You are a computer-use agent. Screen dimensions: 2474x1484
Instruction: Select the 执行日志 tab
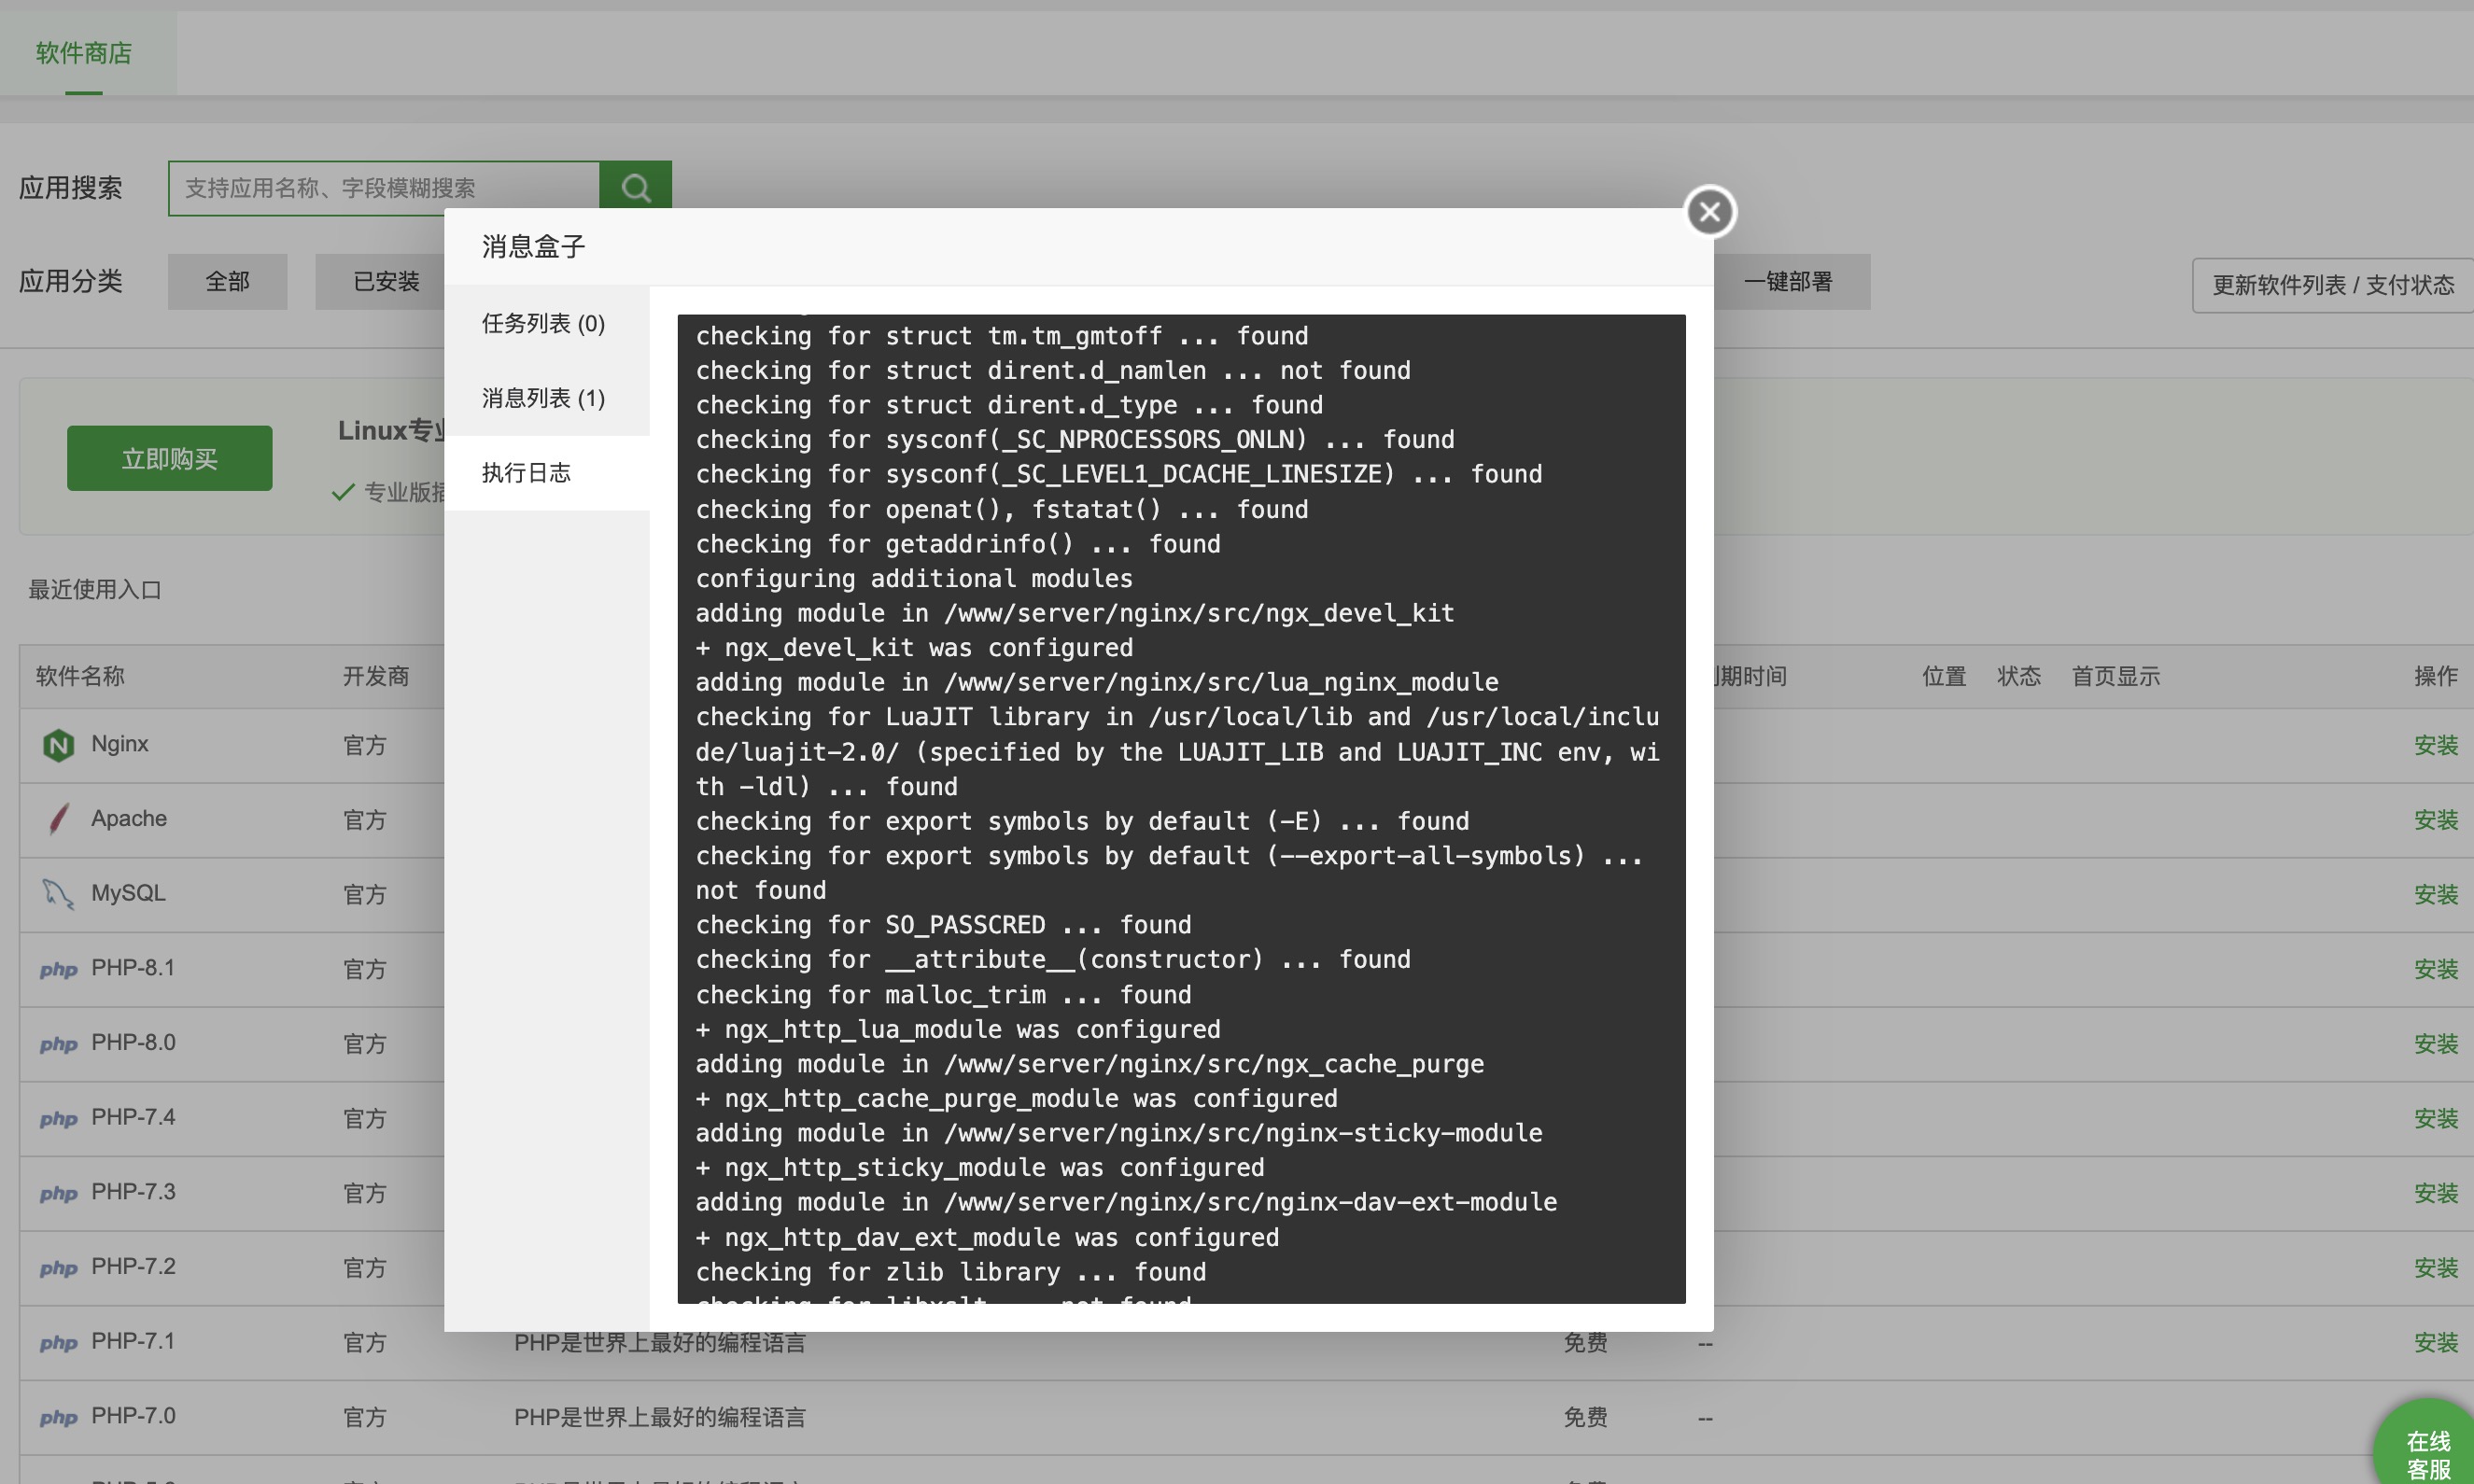tap(527, 473)
